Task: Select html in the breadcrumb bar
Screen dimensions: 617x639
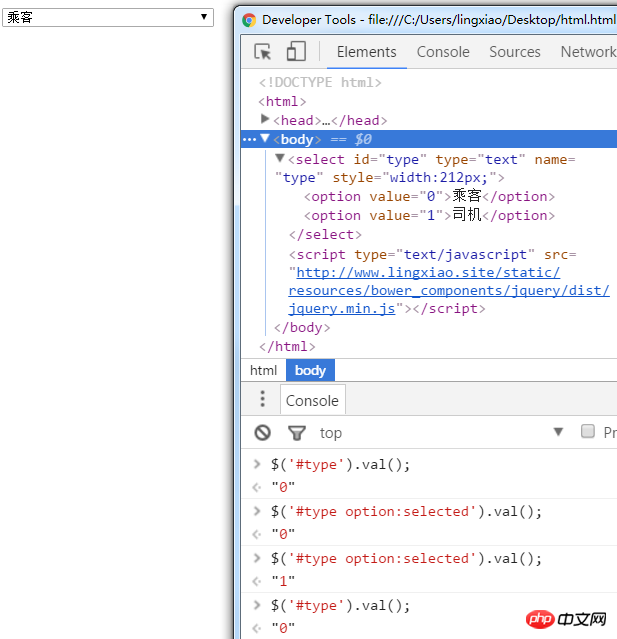Action: pos(264,370)
